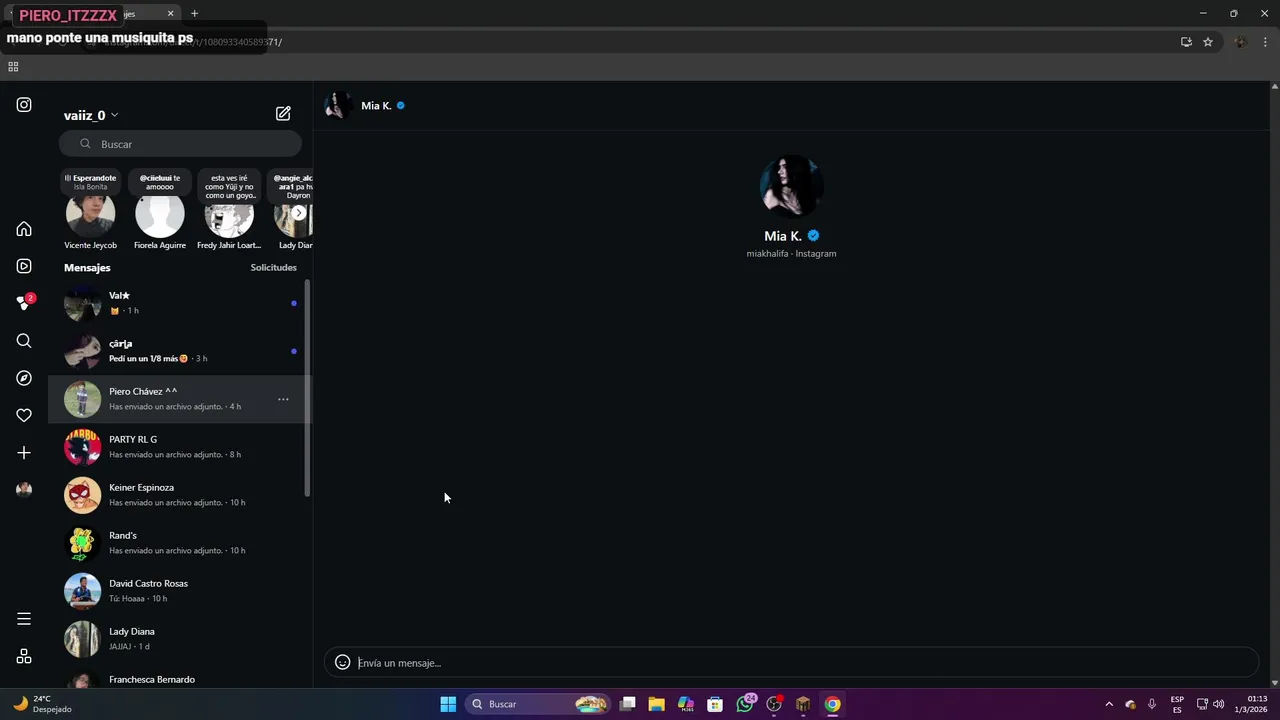Open David Castro Rosas conversation
Viewport: 1280px width, 720px height.
pos(180,591)
